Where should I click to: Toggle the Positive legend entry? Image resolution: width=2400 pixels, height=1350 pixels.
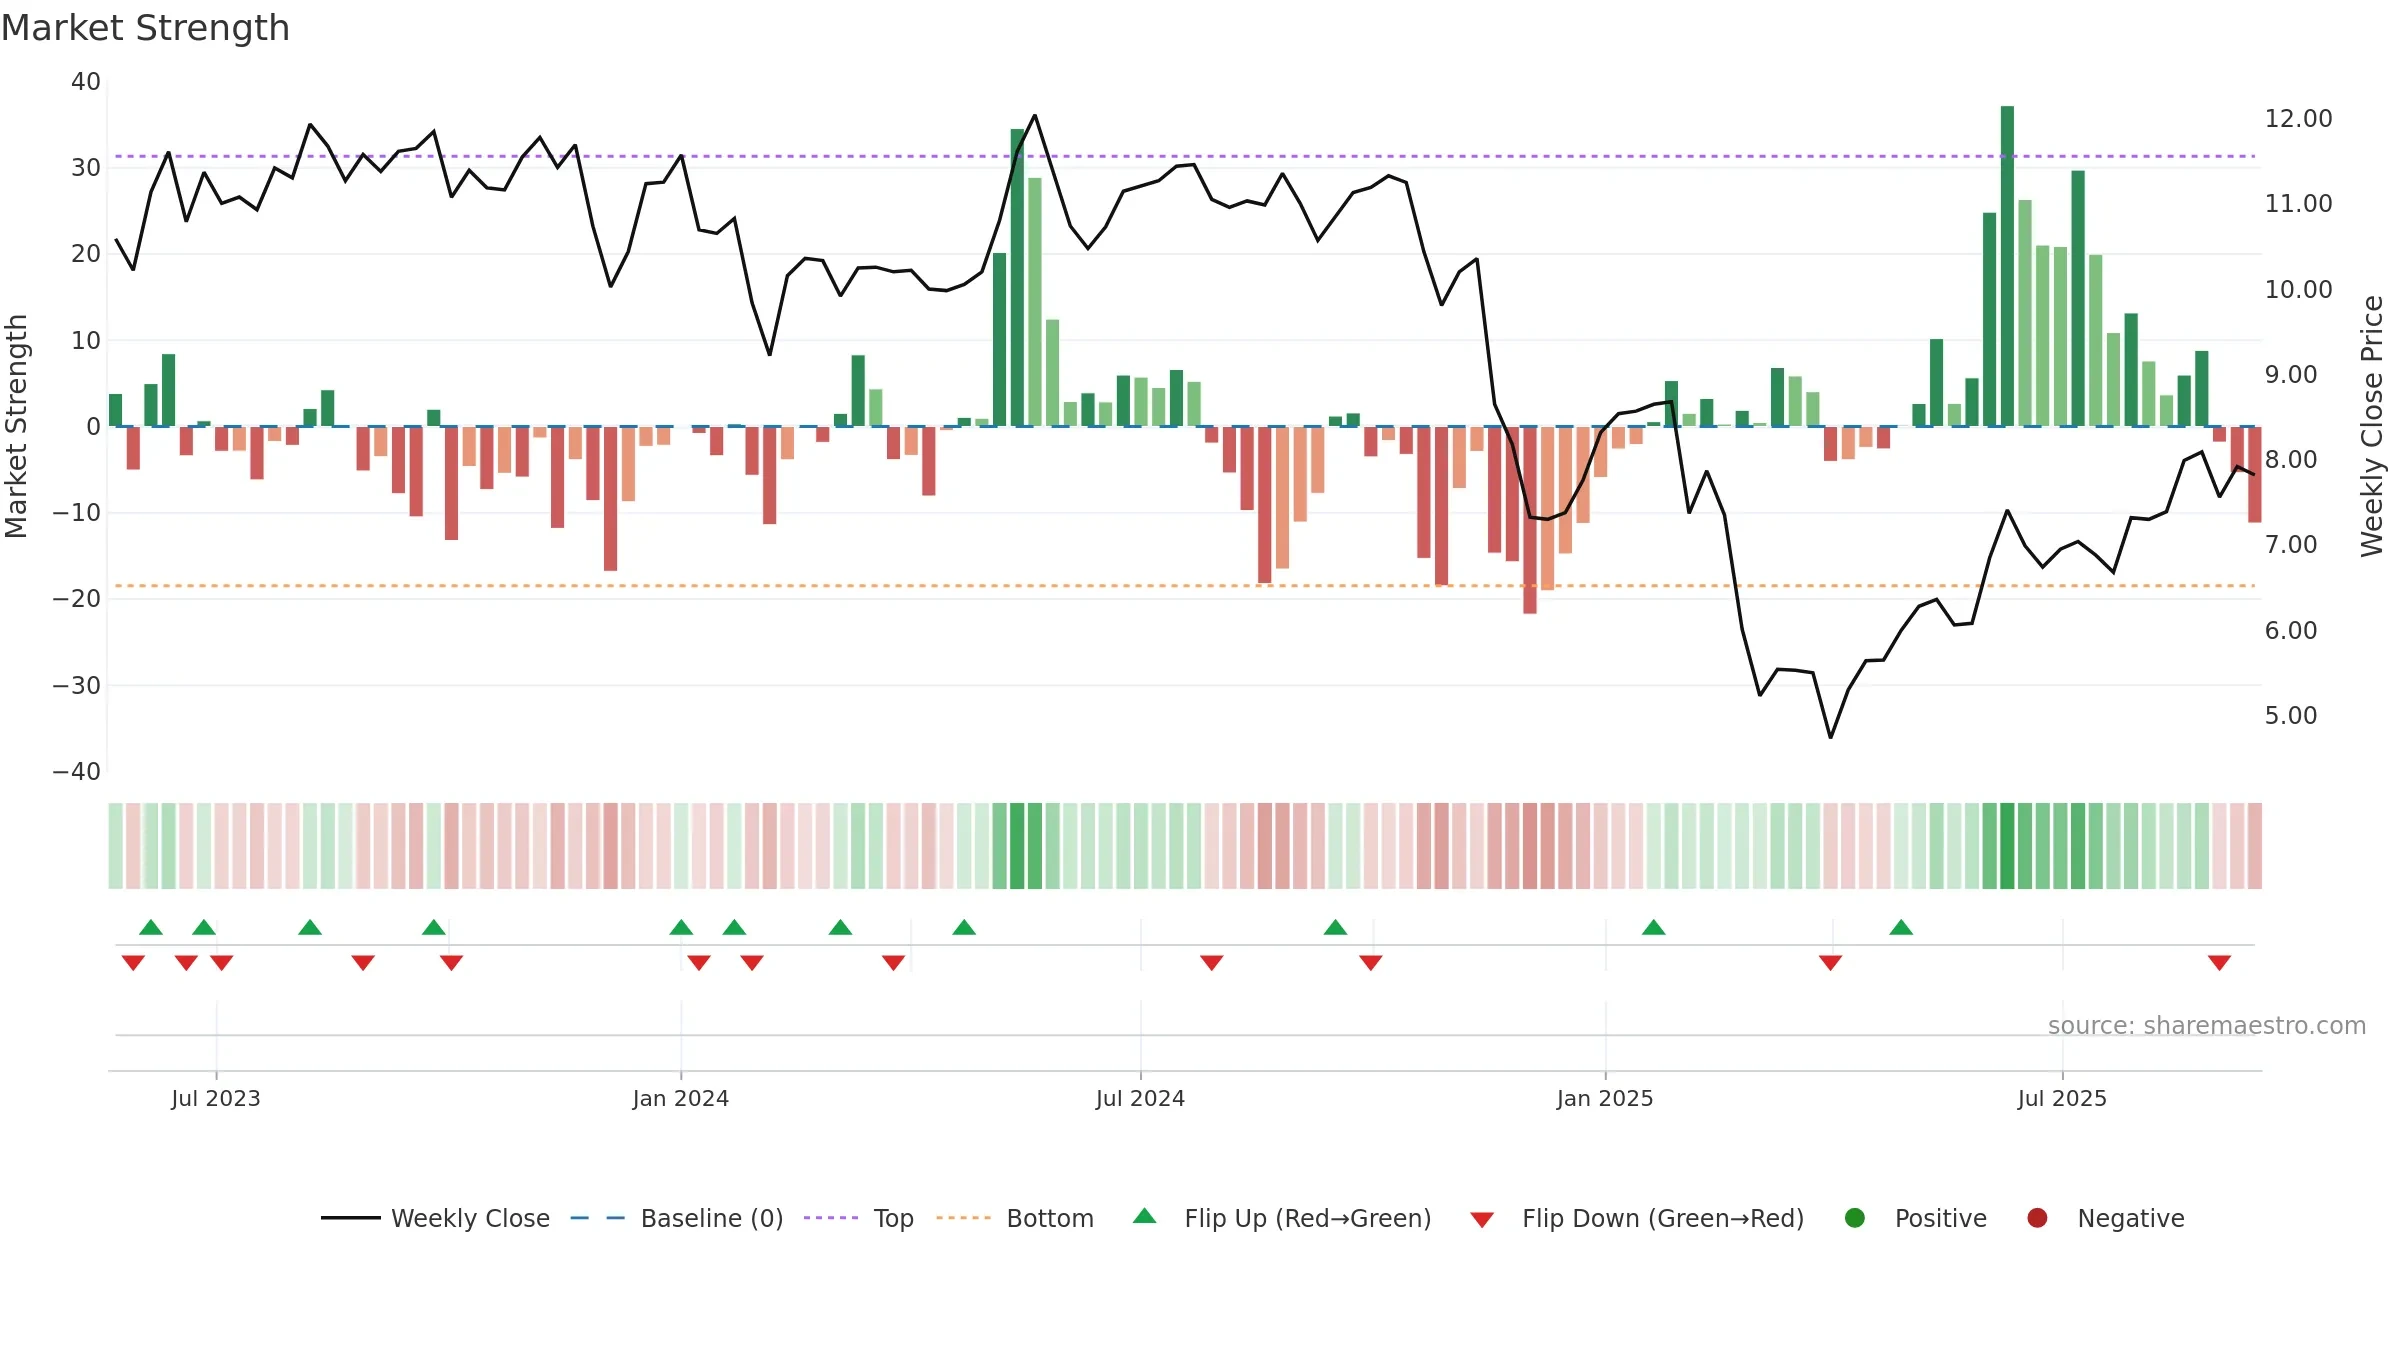click(x=1915, y=1218)
